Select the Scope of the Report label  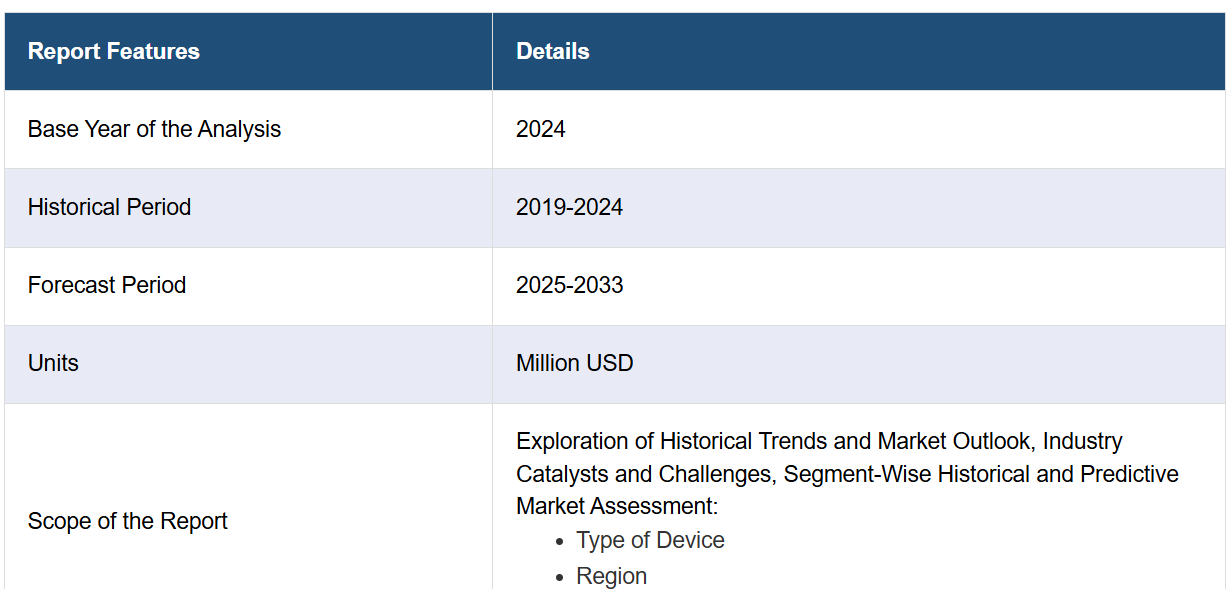pyautogui.click(x=127, y=521)
